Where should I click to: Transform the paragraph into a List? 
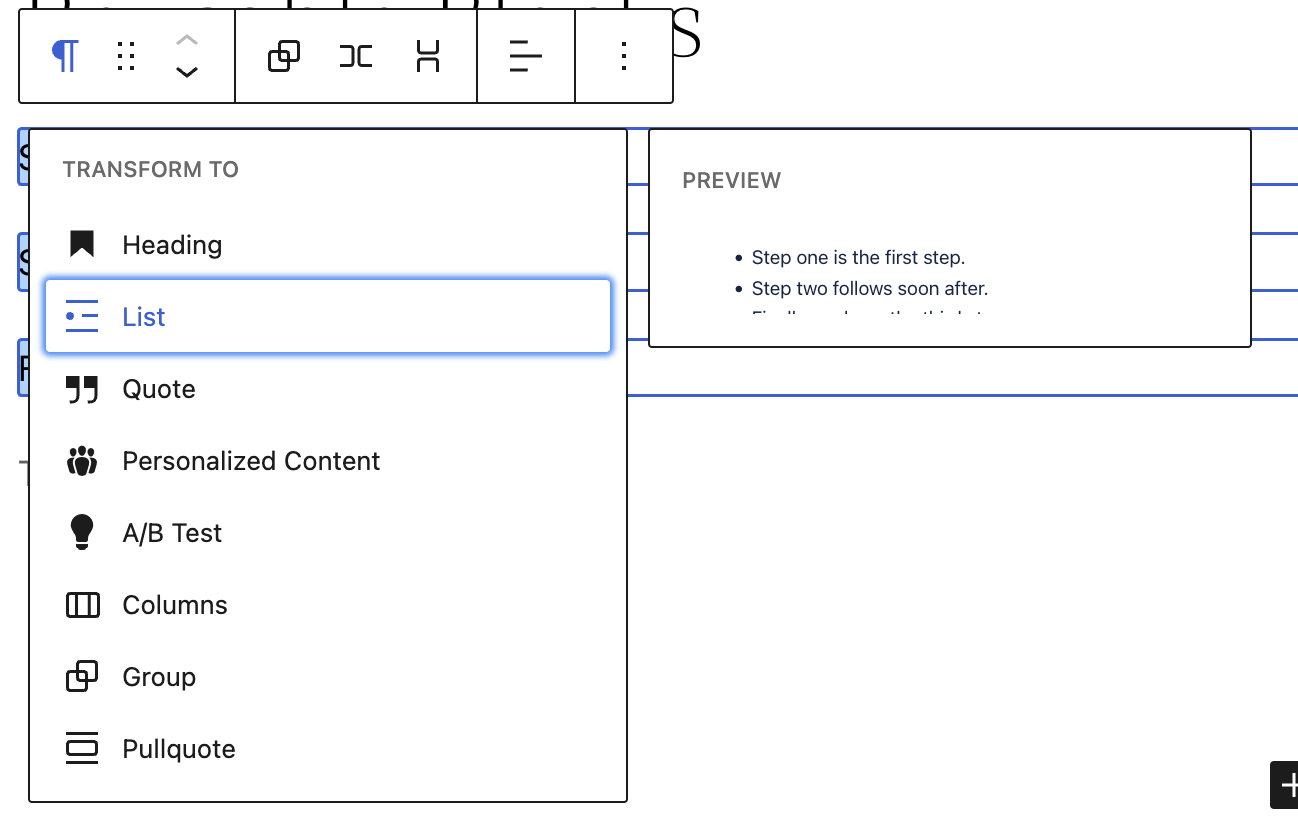point(144,316)
